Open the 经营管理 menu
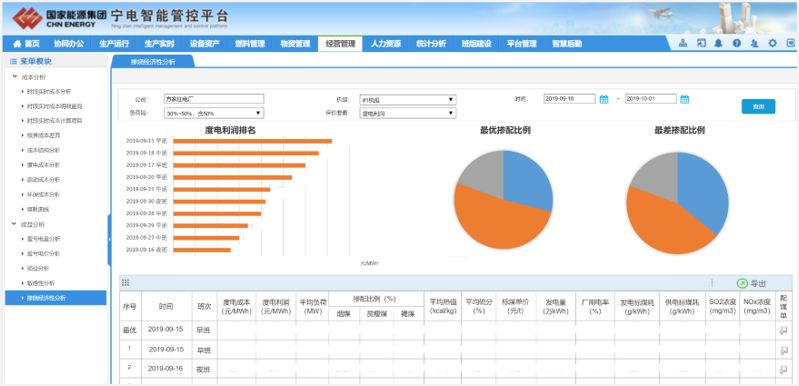Image resolution: width=799 pixels, height=386 pixels. tap(340, 44)
